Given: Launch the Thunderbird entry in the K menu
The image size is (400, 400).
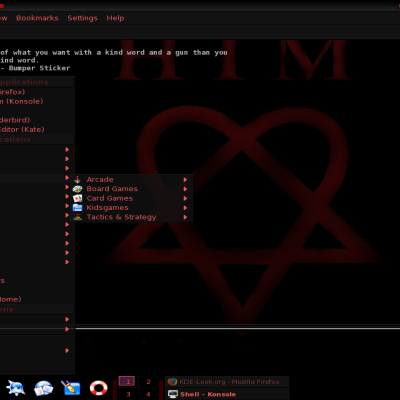Looking at the screenshot, I should tap(37, 120).
